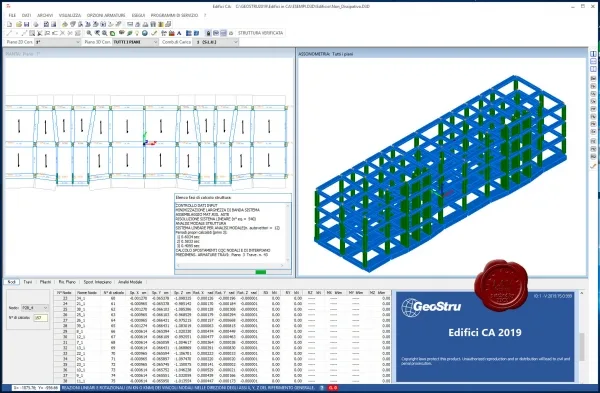The width and height of the screenshot is (600, 393).
Task: Click the blue globe icon in toolbar
Action: click(145, 33)
